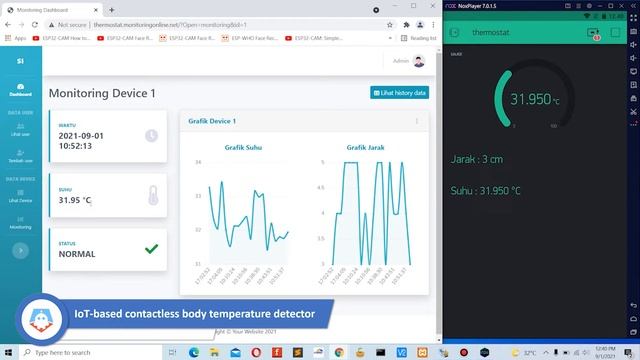
Task: Open Lihat Device sidebar item
Action: tap(20, 196)
